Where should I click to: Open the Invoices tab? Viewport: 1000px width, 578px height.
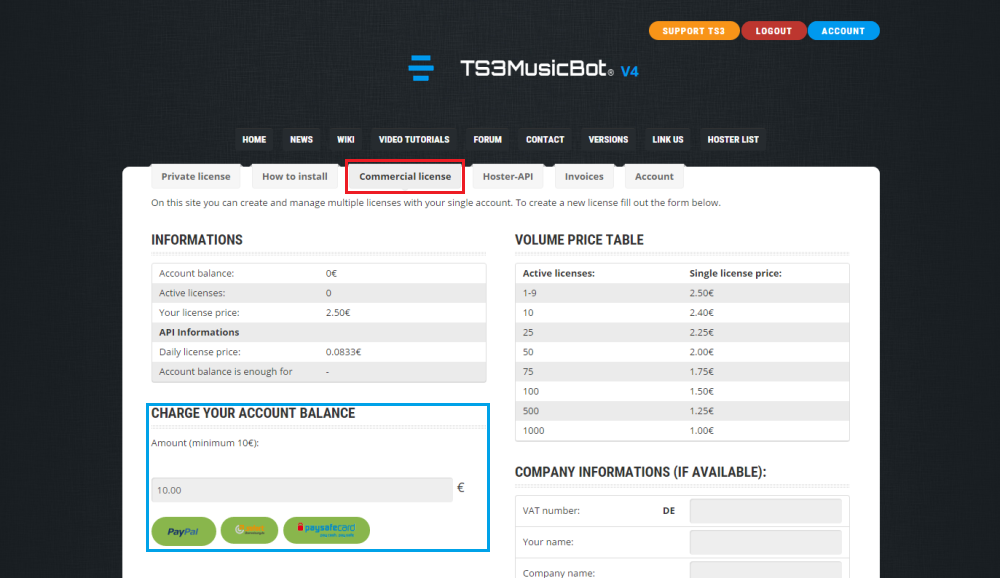coord(584,177)
